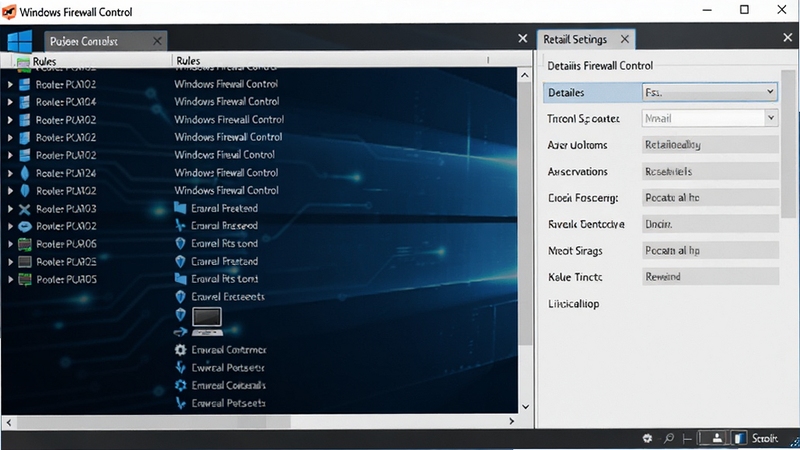Close the left rules panel
The image size is (800, 450).
pyautogui.click(x=522, y=38)
